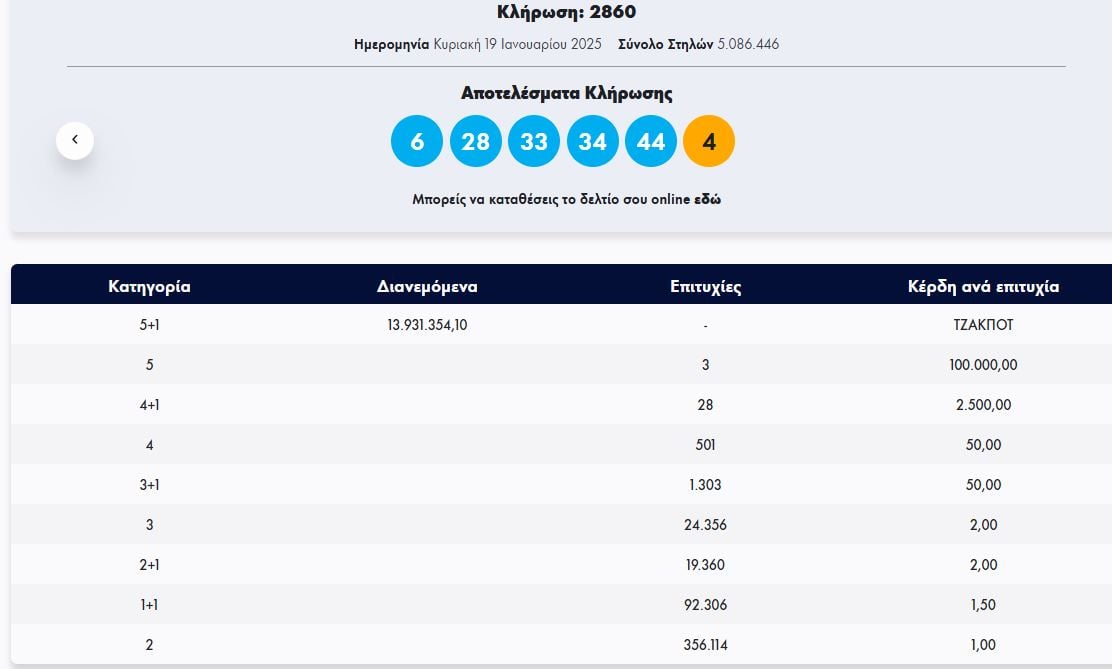The height and width of the screenshot is (669, 1112).
Task: Select the 356.114 winners count cell
Action: tap(705, 645)
